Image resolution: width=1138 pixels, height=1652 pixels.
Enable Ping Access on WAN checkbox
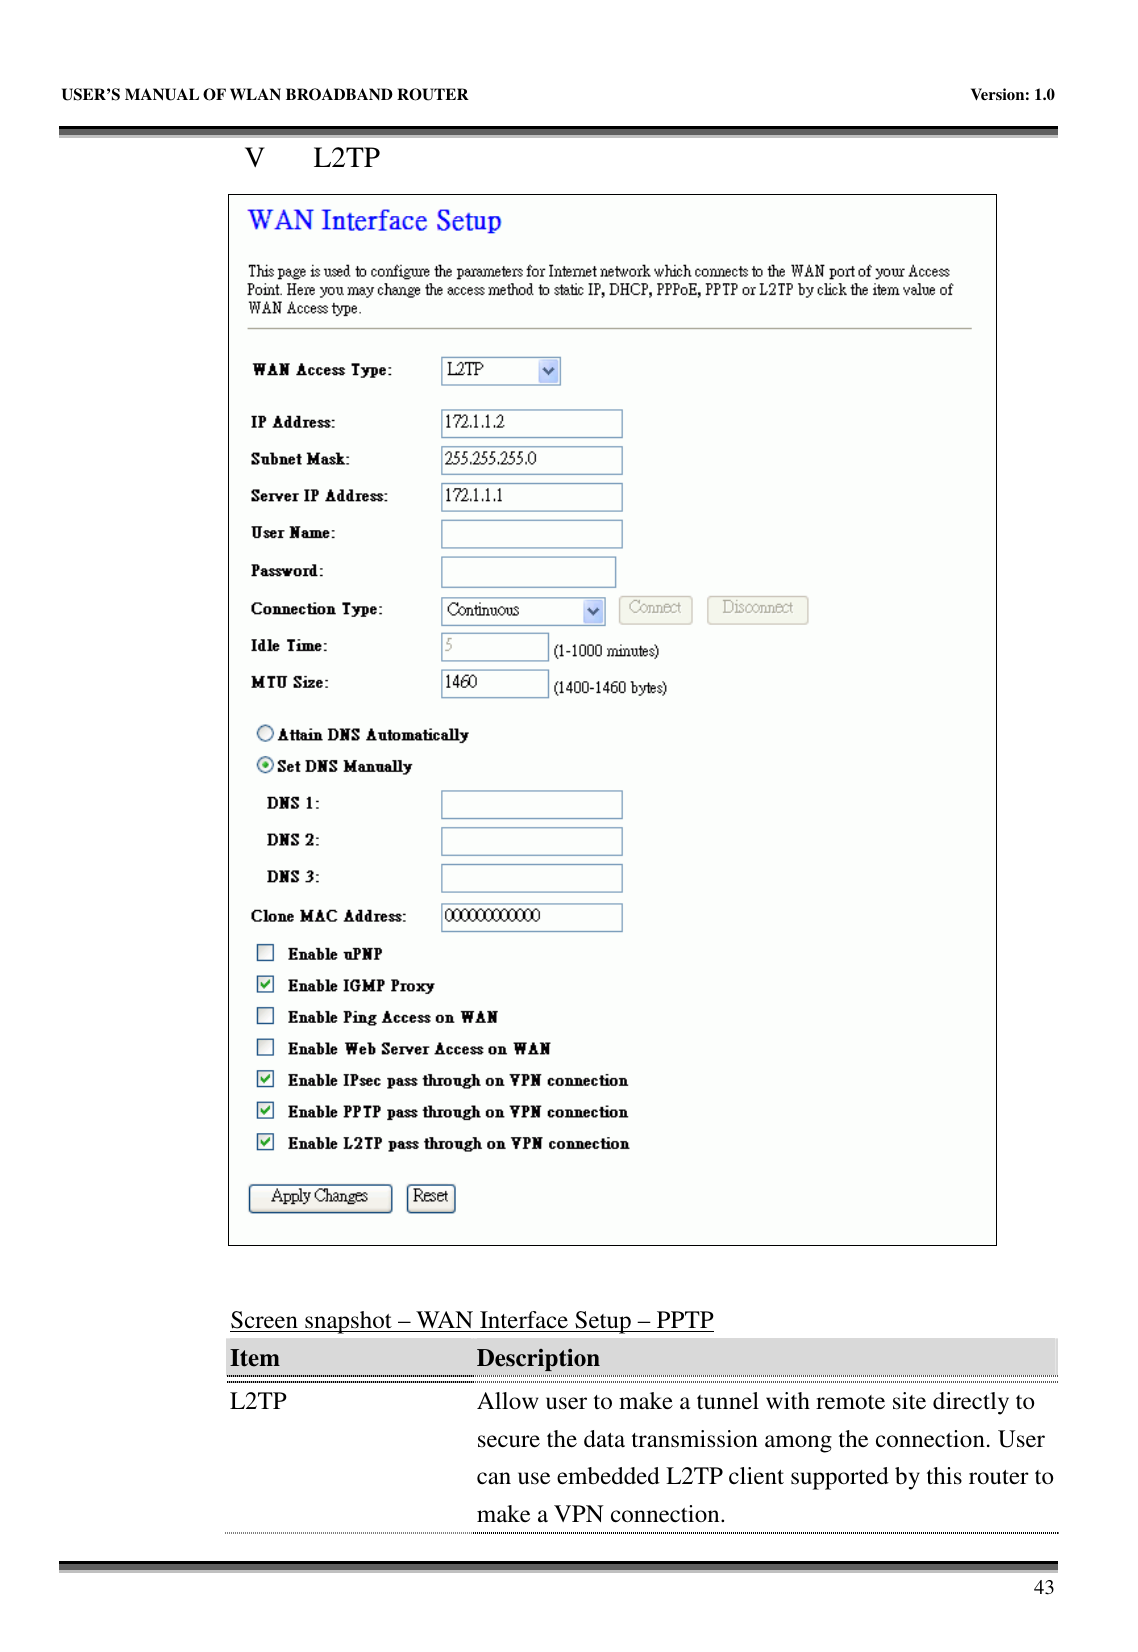pyautogui.click(x=265, y=1016)
